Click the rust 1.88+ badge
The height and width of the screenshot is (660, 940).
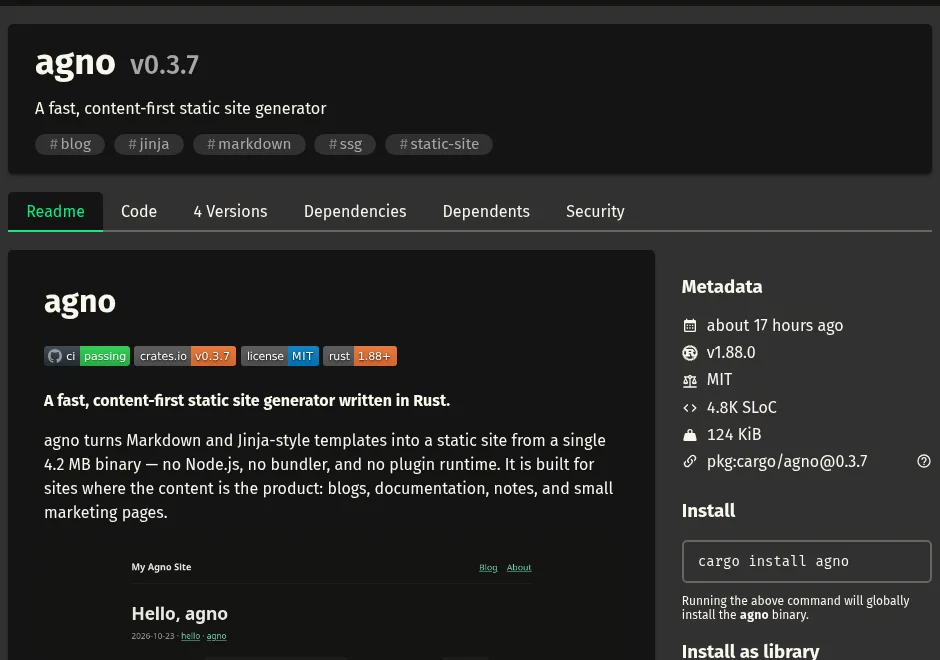[360, 356]
